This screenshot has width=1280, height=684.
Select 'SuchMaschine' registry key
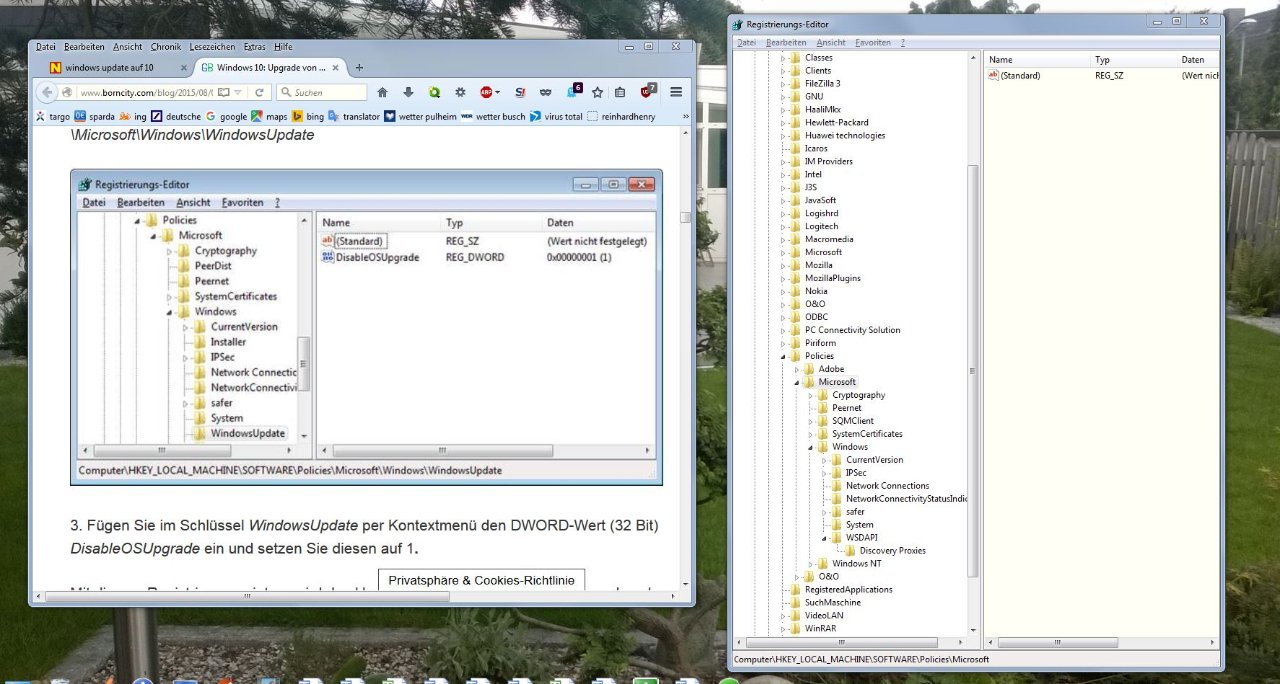[x=832, y=603]
